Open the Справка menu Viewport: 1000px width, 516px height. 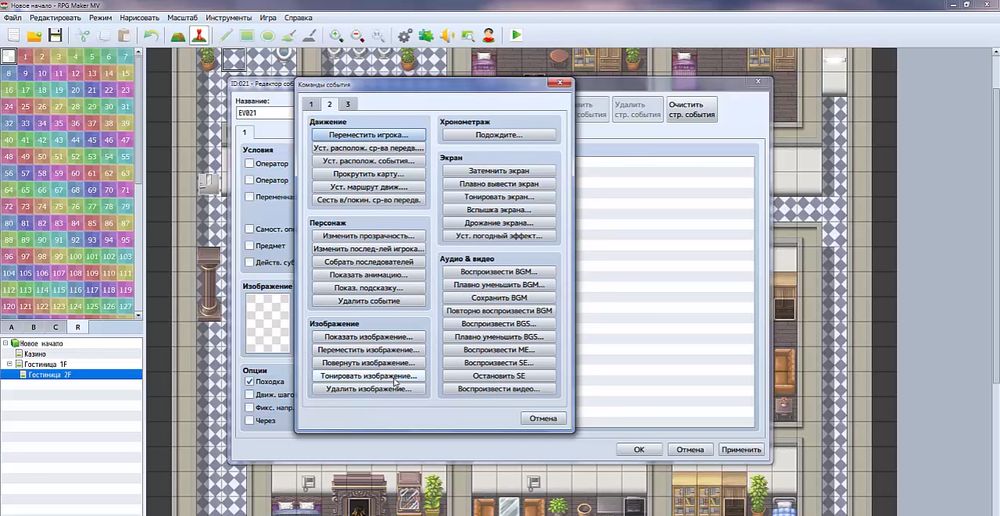pyautogui.click(x=298, y=17)
